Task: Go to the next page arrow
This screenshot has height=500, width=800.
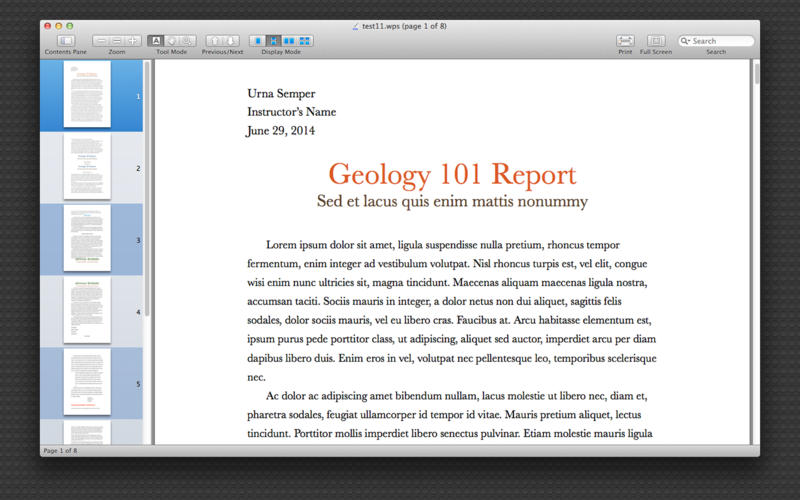Action: pyautogui.click(x=230, y=40)
